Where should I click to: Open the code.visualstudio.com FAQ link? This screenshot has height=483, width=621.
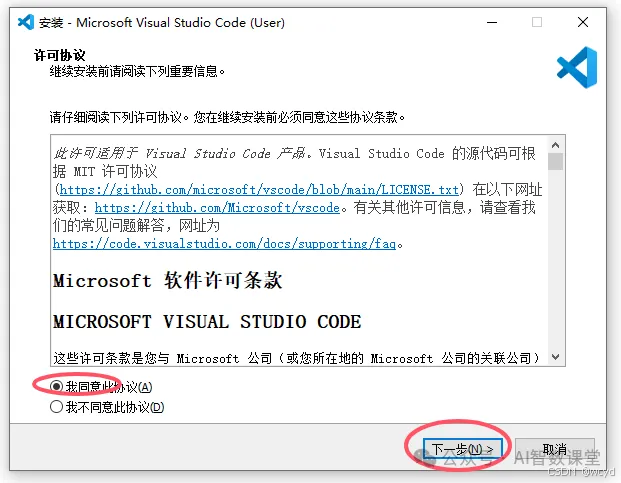click(x=224, y=243)
